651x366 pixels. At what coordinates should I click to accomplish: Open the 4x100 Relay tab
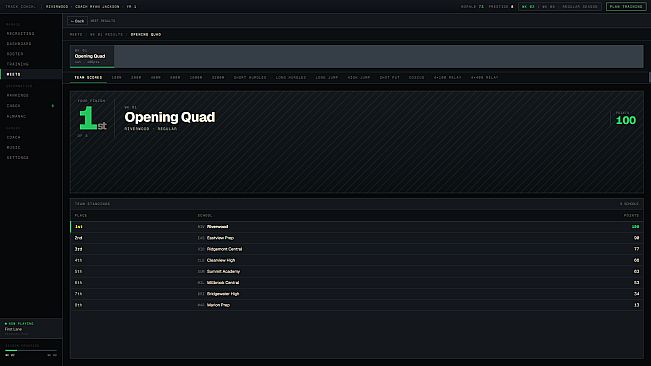[448, 78]
